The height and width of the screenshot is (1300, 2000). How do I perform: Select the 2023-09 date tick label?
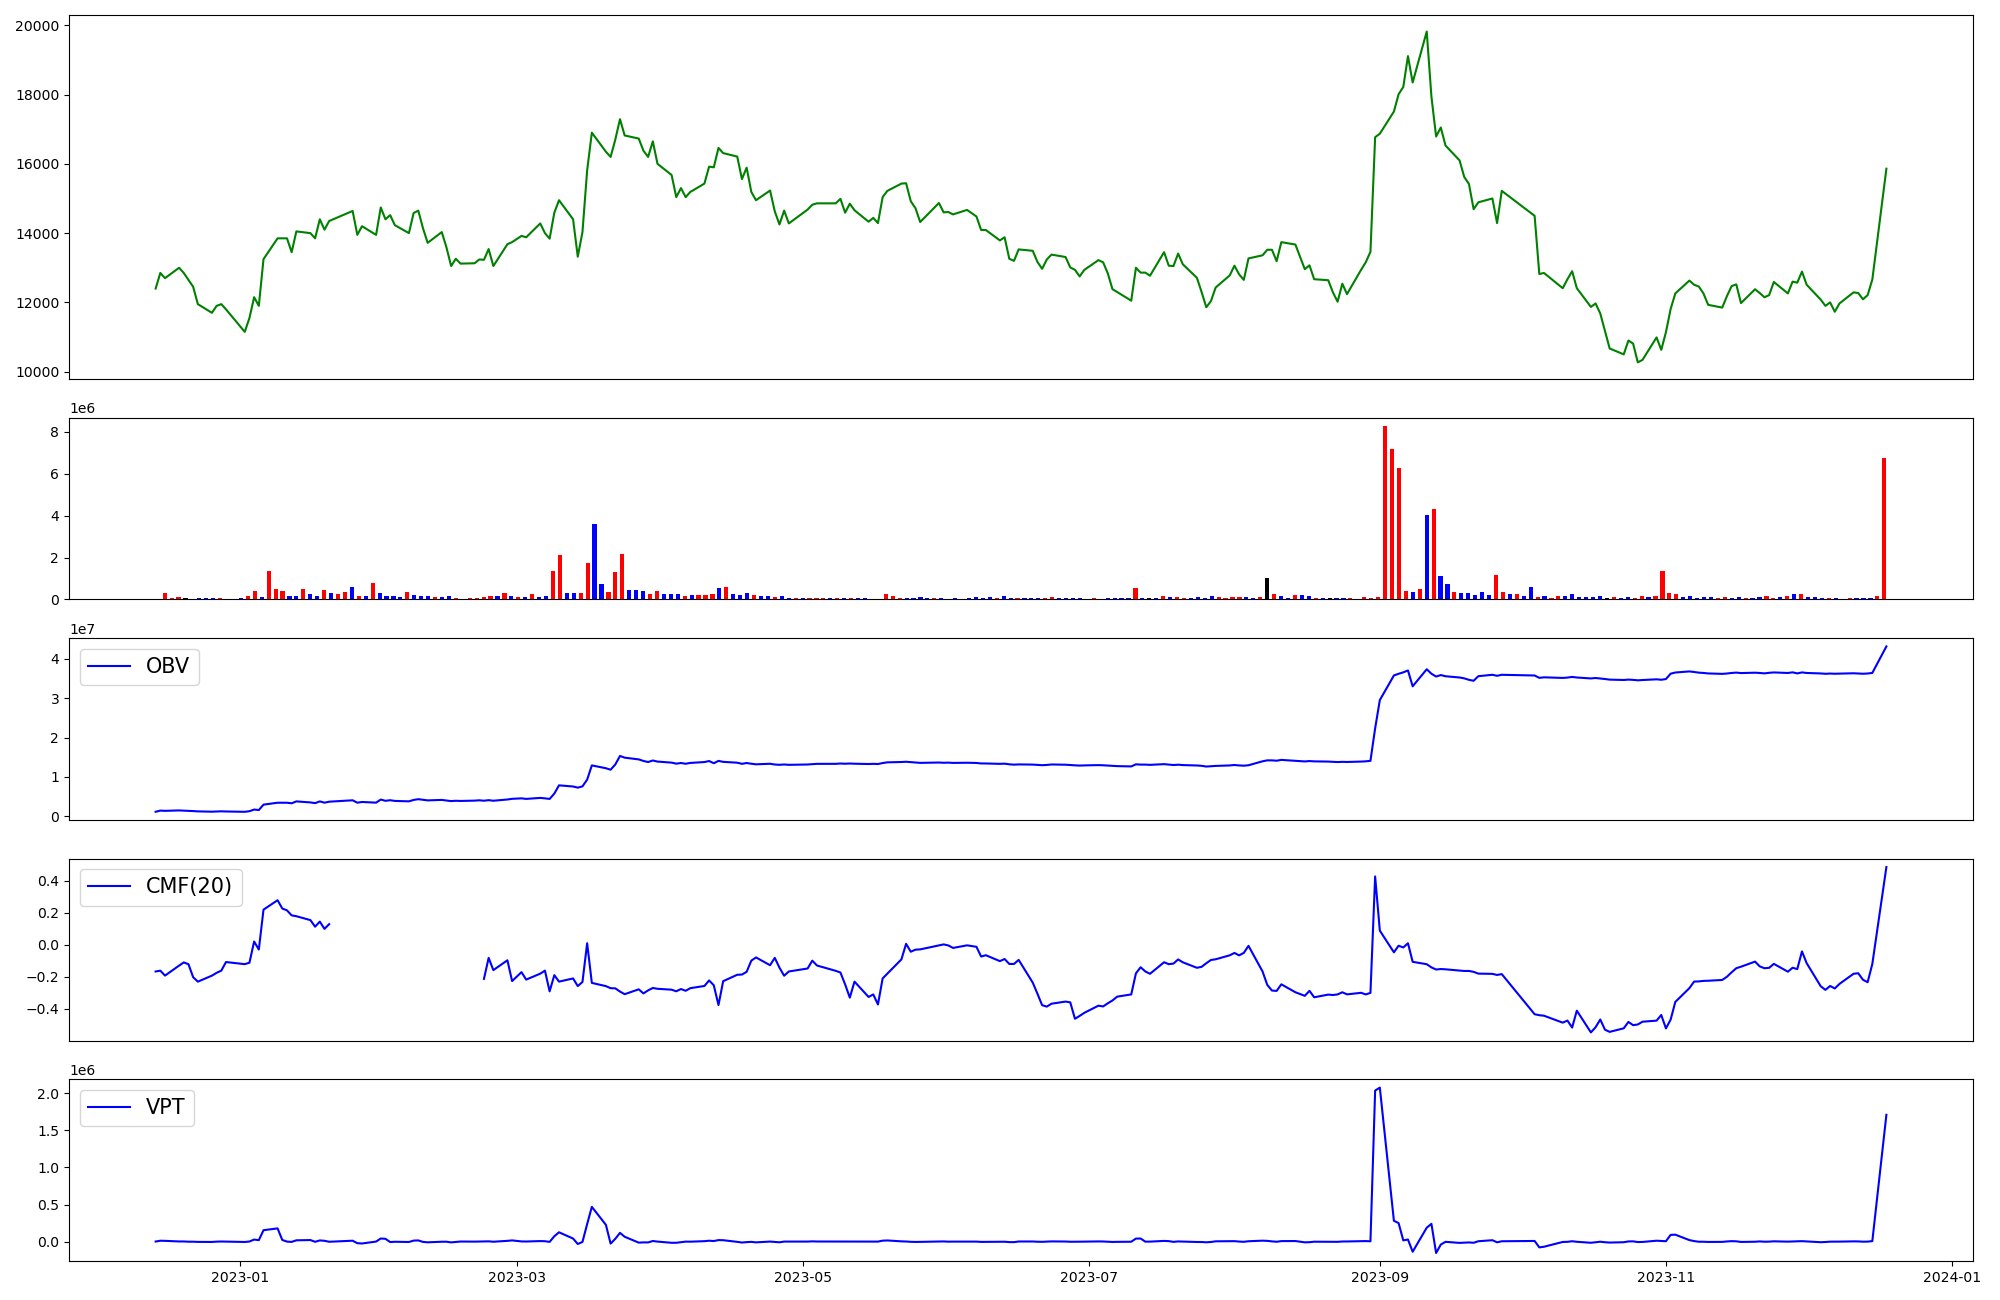1380,1276
